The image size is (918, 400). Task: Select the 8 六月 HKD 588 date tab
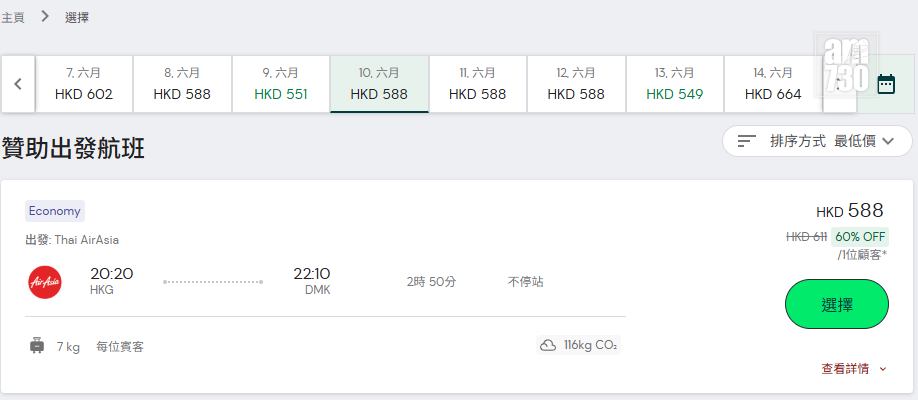(182, 84)
